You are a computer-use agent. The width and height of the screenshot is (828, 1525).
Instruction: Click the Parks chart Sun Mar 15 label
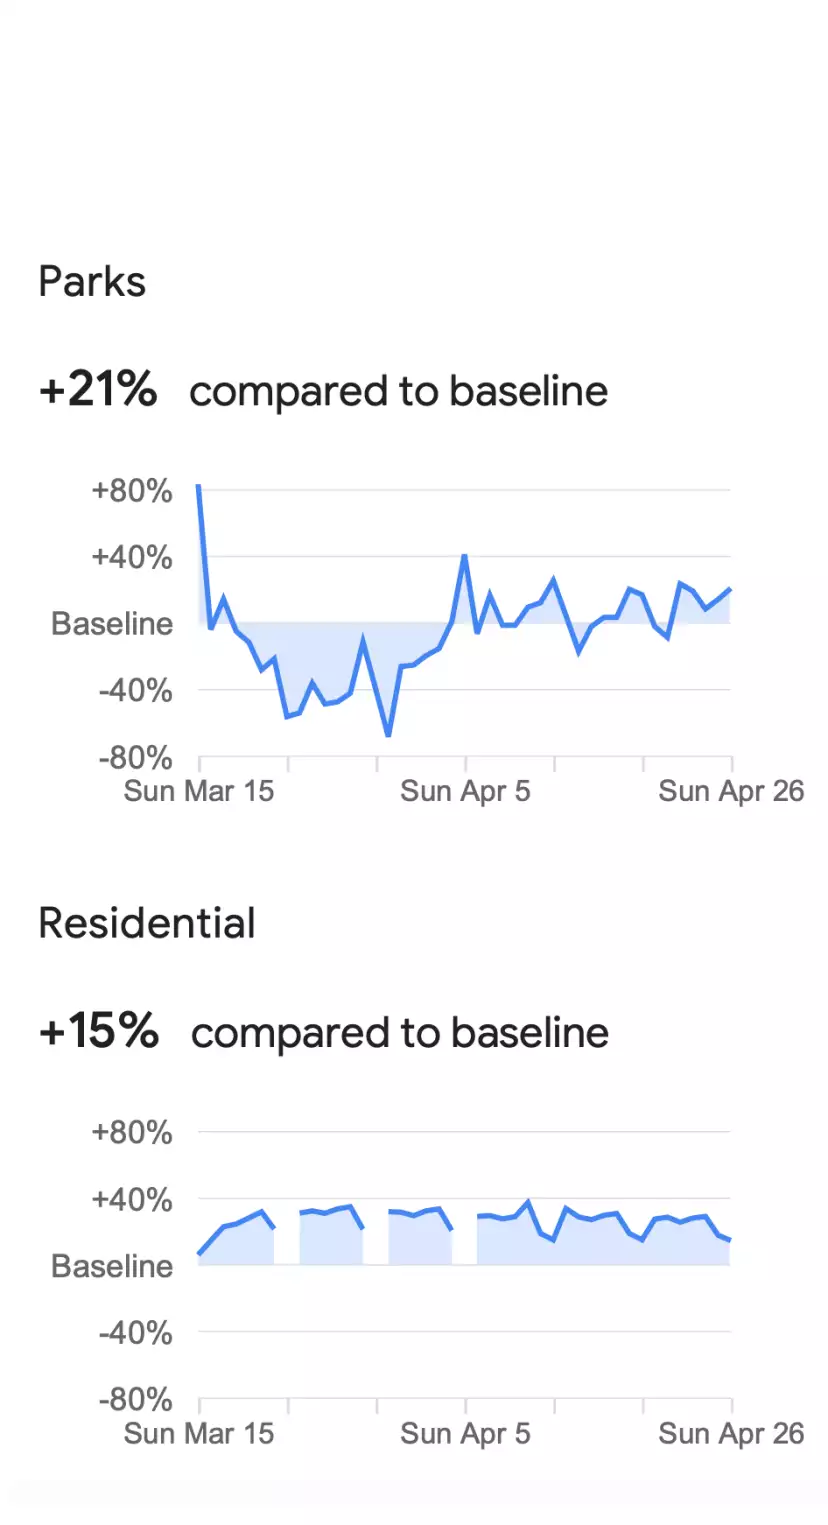coord(199,791)
